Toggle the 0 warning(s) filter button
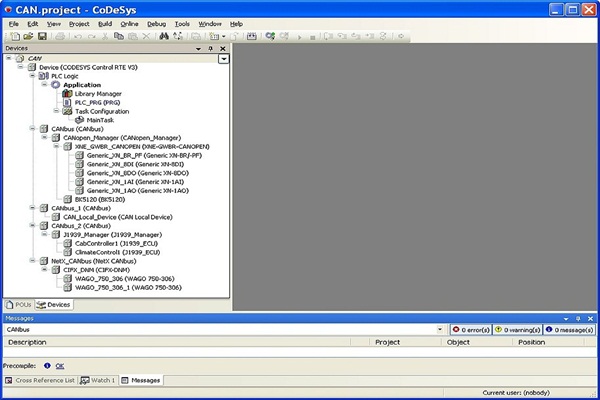This screenshot has width=600, height=400. point(516,329)
